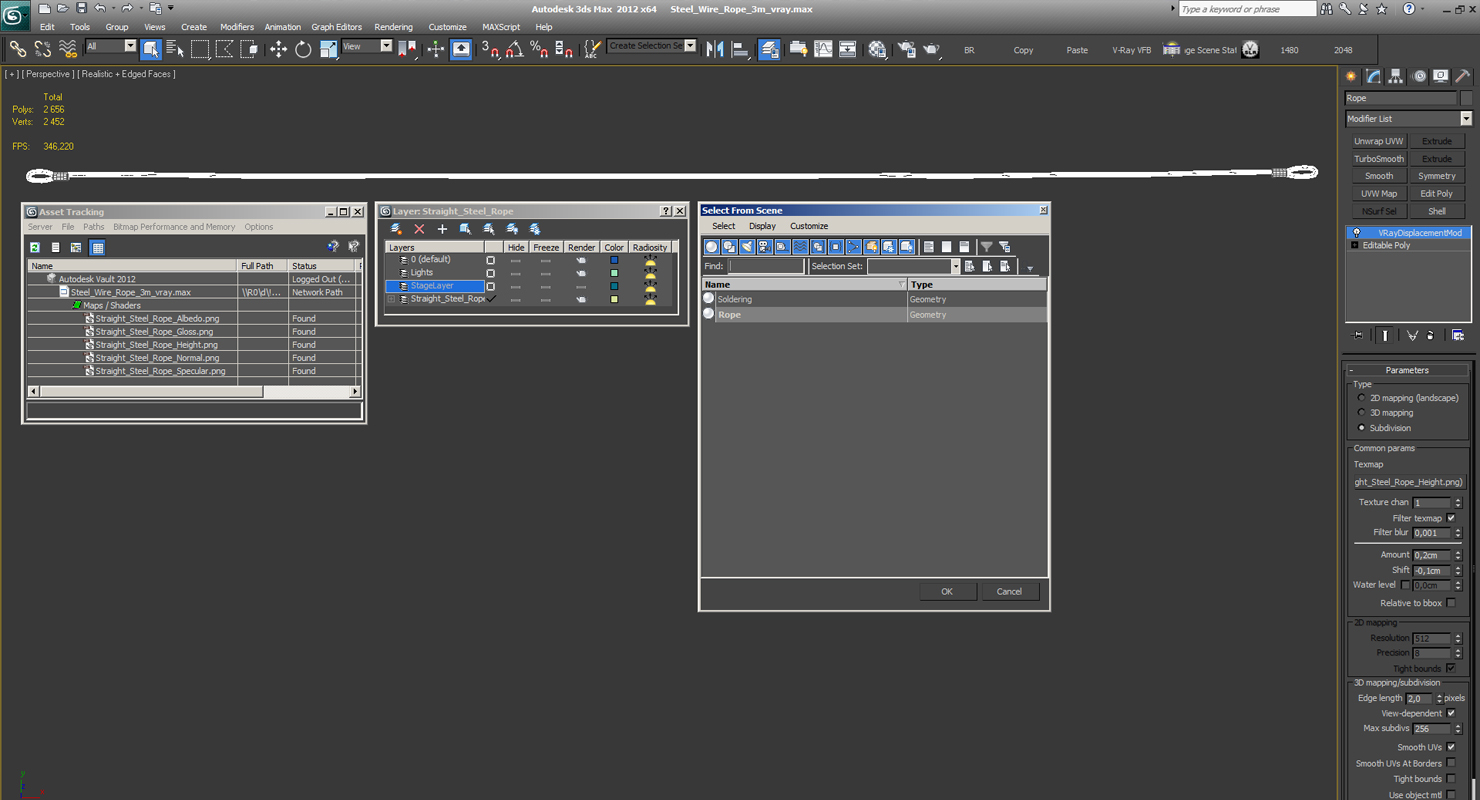Open the Manage Layers toolbar button
1480x800 pixels.
(x=769, y=49)
